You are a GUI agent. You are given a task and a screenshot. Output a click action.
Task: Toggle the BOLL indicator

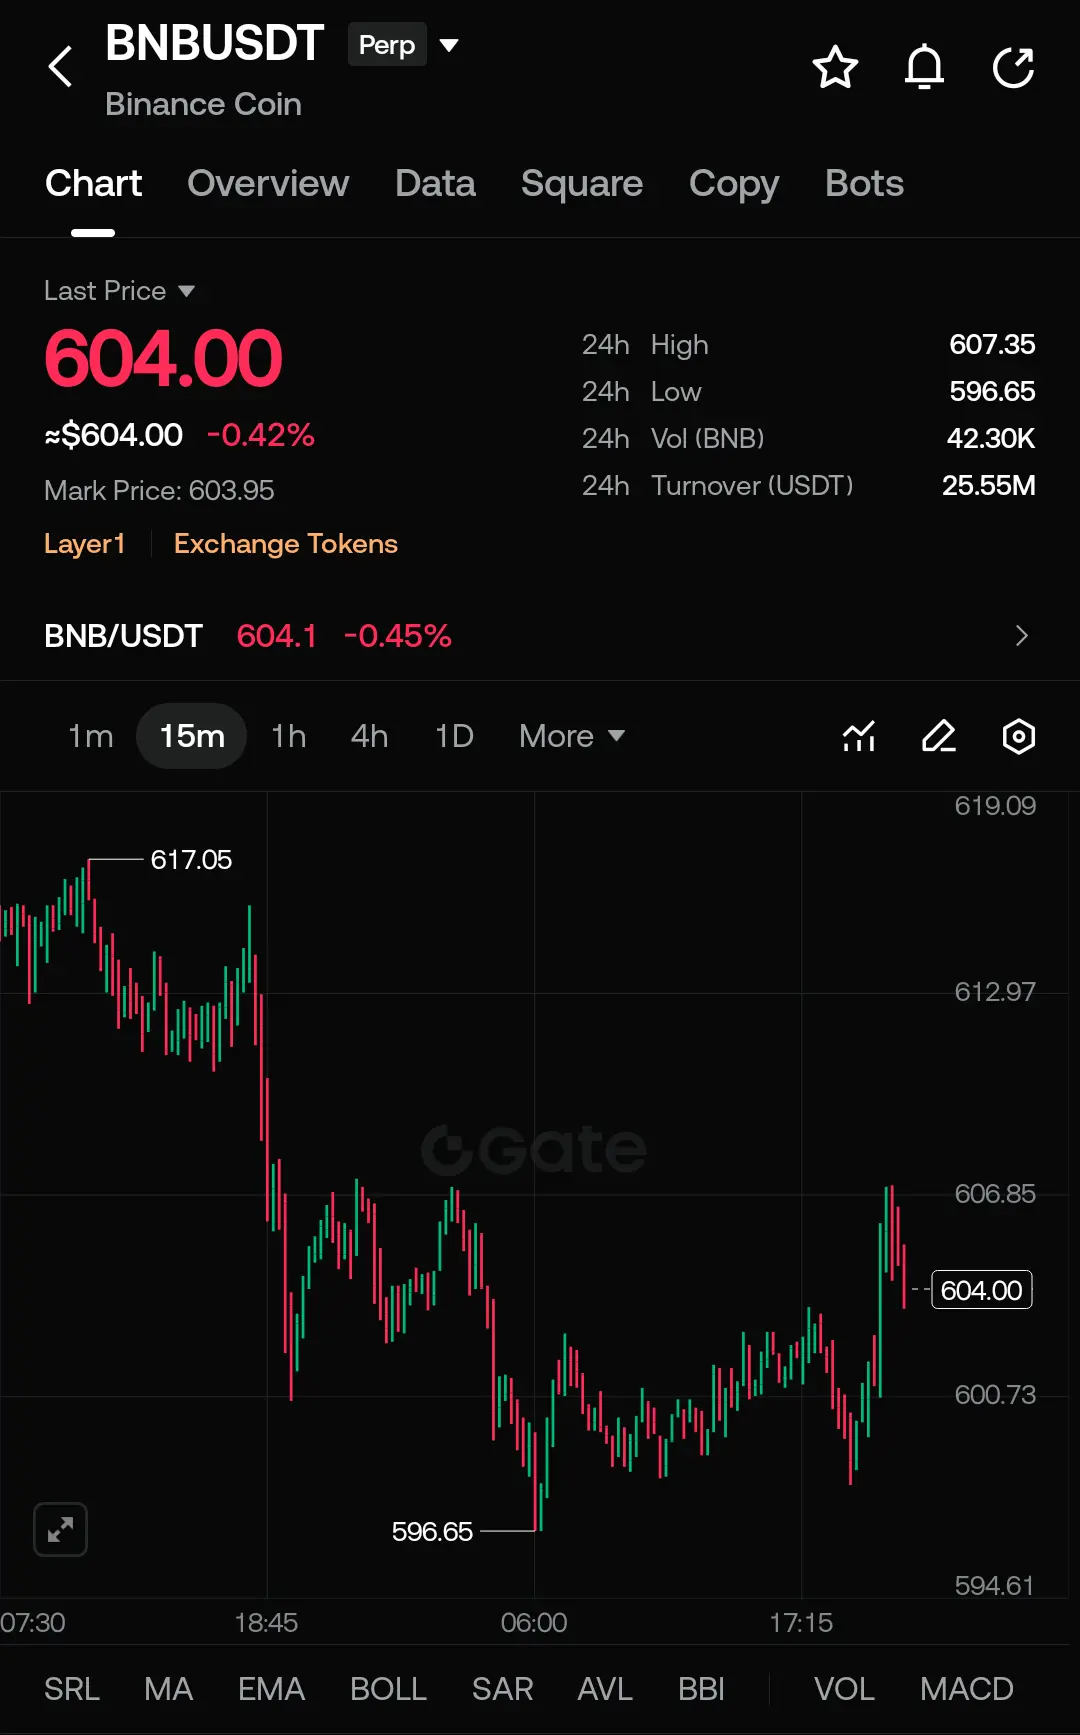[x=388, y=1689]
